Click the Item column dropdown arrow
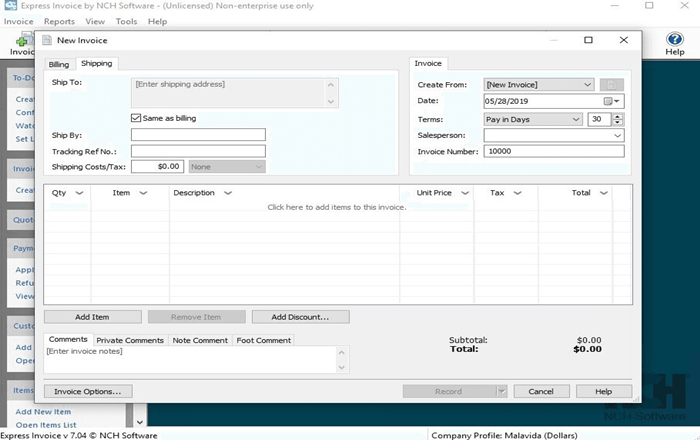This screenshot has height=440, width=700. click(143, 193)
